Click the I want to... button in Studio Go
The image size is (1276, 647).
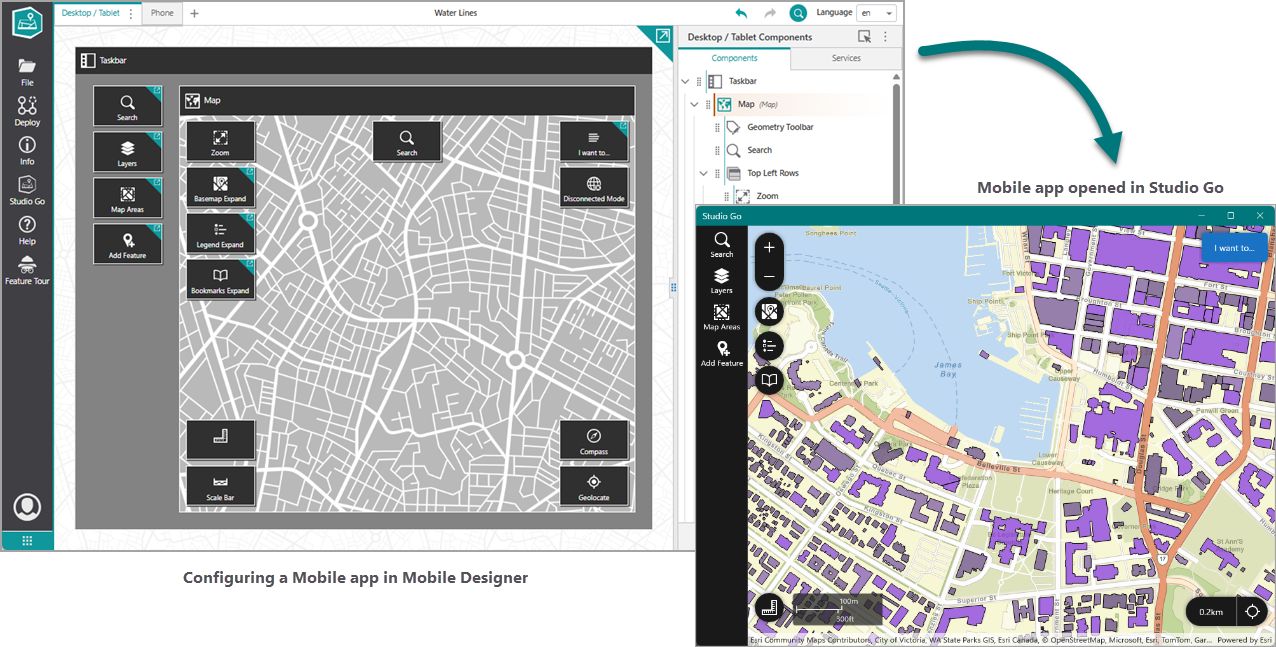[1234, 248]
